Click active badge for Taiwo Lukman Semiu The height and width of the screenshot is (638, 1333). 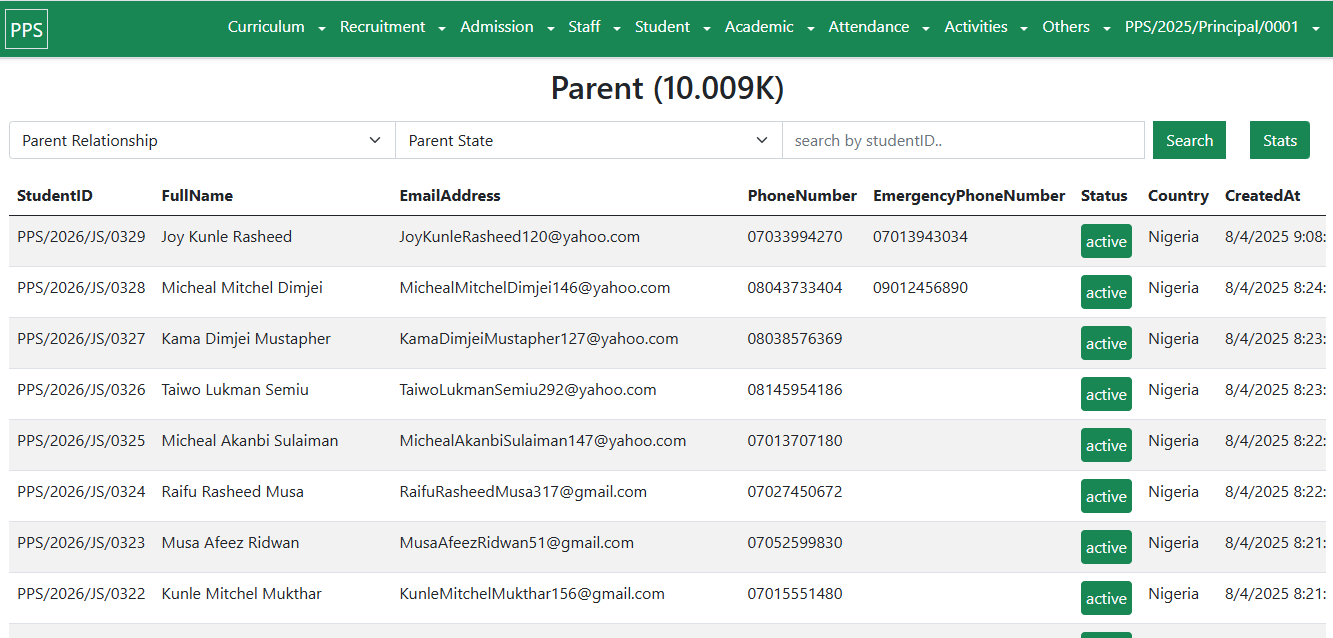[1106, 395]
